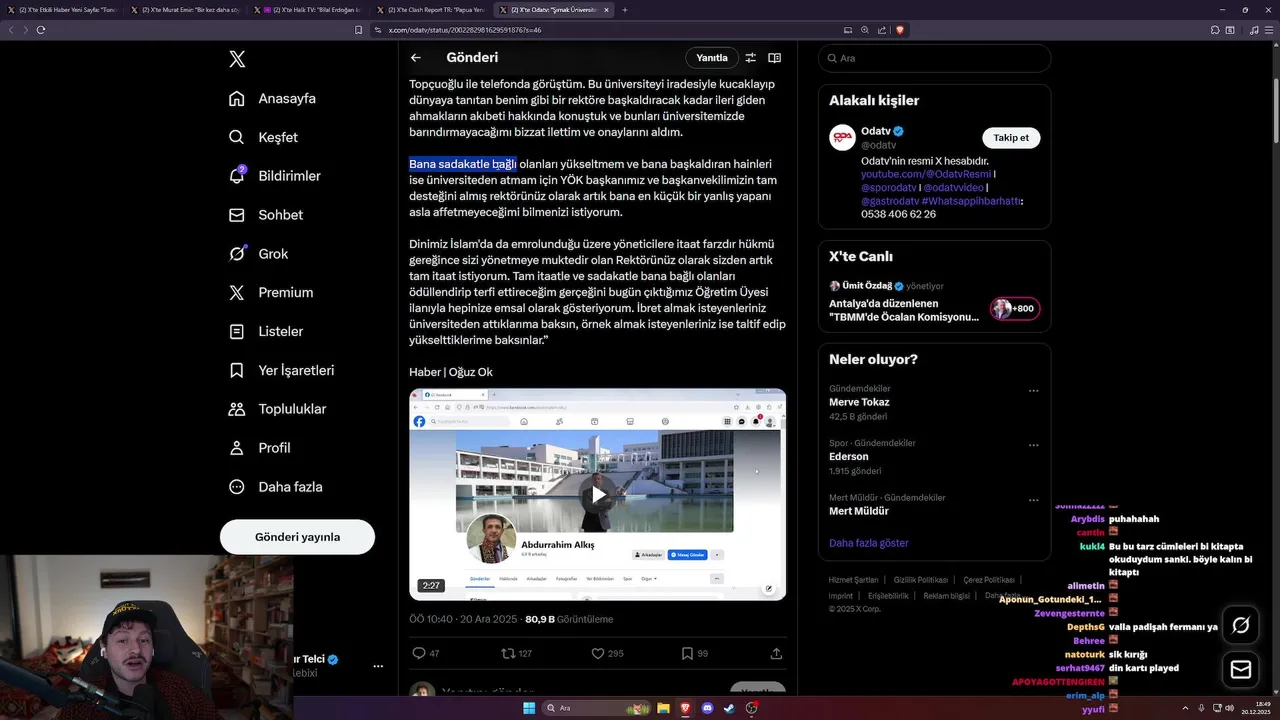Image resolution: width=1280 pixels, height=720 pixels.
Task: Open Profil page
Action: click(259, 448)
